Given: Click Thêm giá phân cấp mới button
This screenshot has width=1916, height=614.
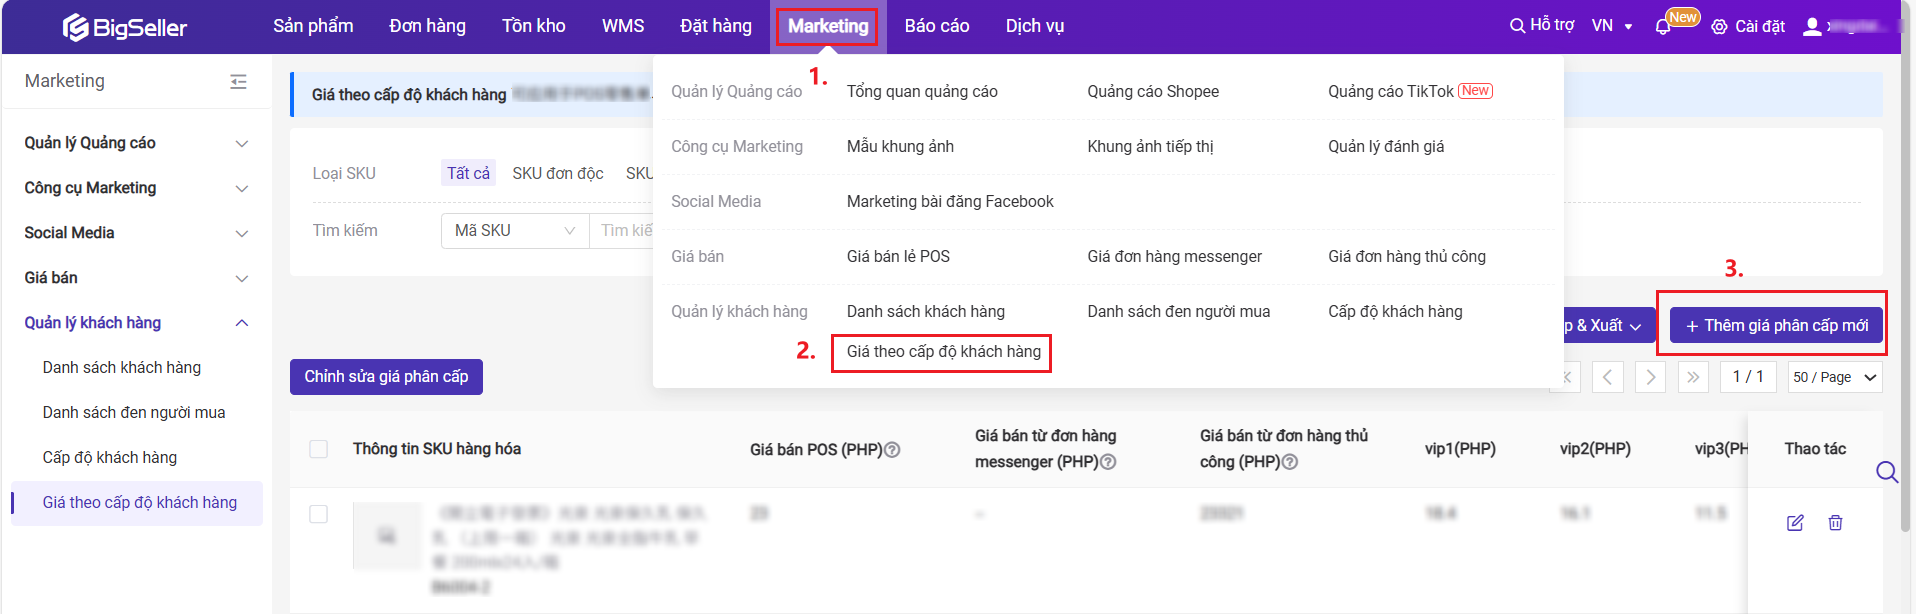Looking at the screenshot, I should tap(1776, 326).
